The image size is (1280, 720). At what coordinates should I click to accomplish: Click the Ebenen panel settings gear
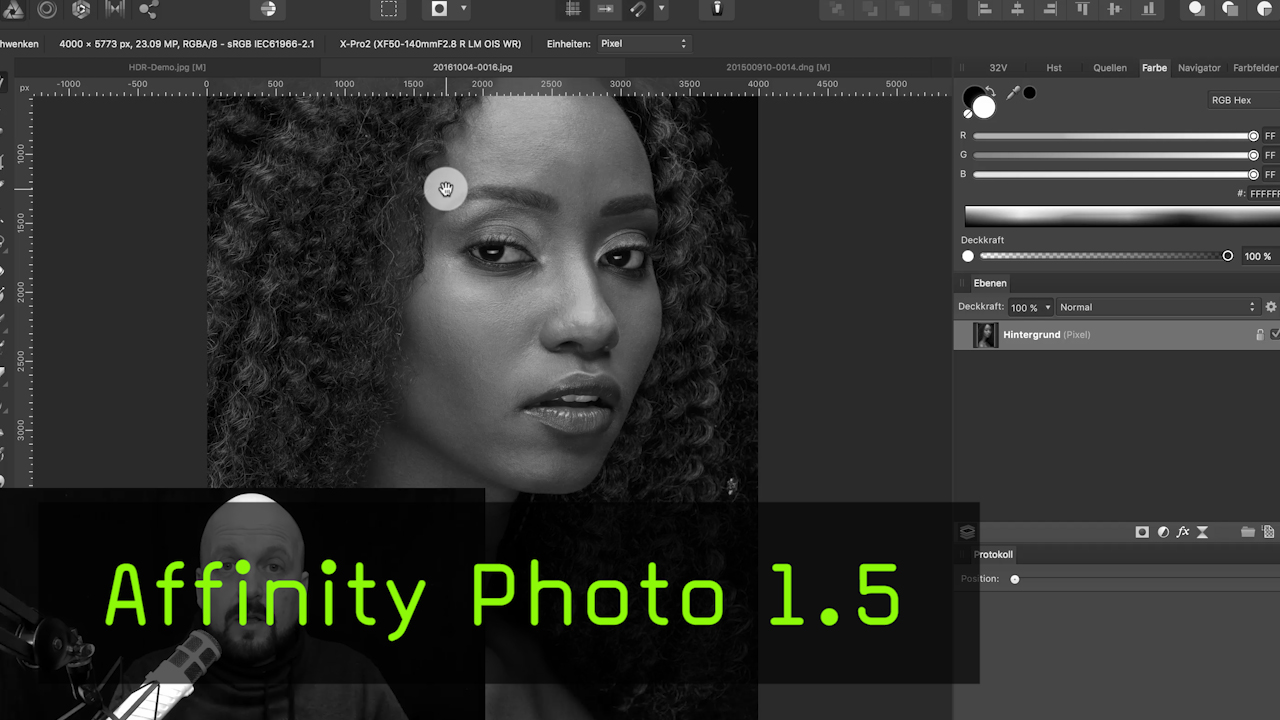click(x=1270, y=306)
